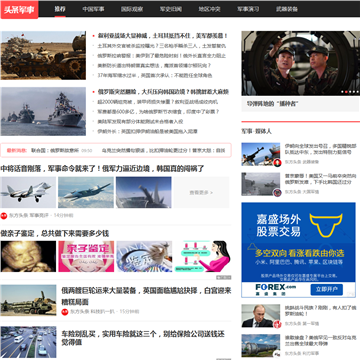Viewport: 360px width, 360px height.
Task: Open the headline 做亲子鉴定，总共做下来需要多少钱
Action: [55, 233]
